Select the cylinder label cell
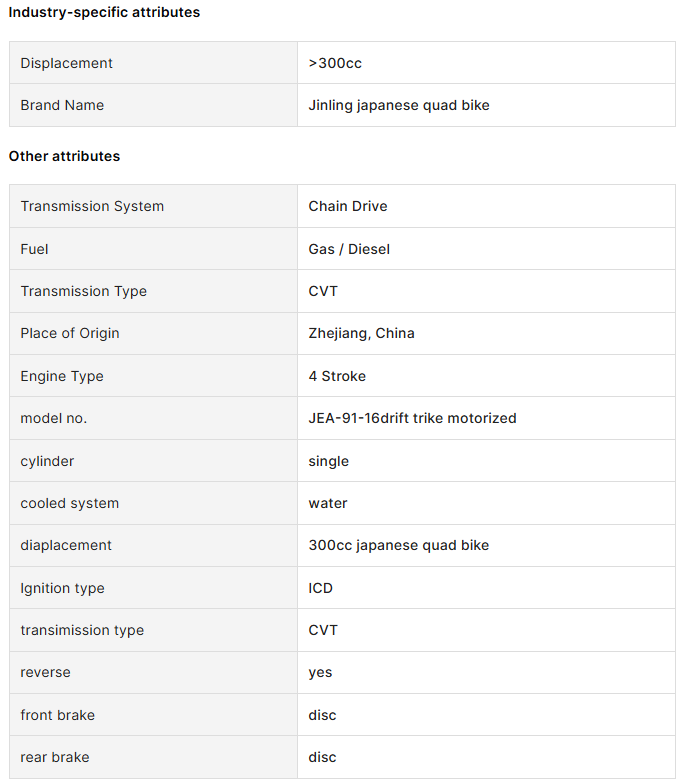 [x=153, y=460]
